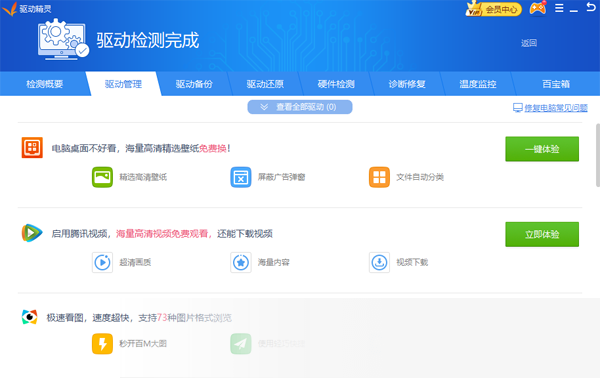Click the Tencent Video play logo icon
The height and width of the screenshot is (378, 600).
pyautogui.click(x=32, y=233)
